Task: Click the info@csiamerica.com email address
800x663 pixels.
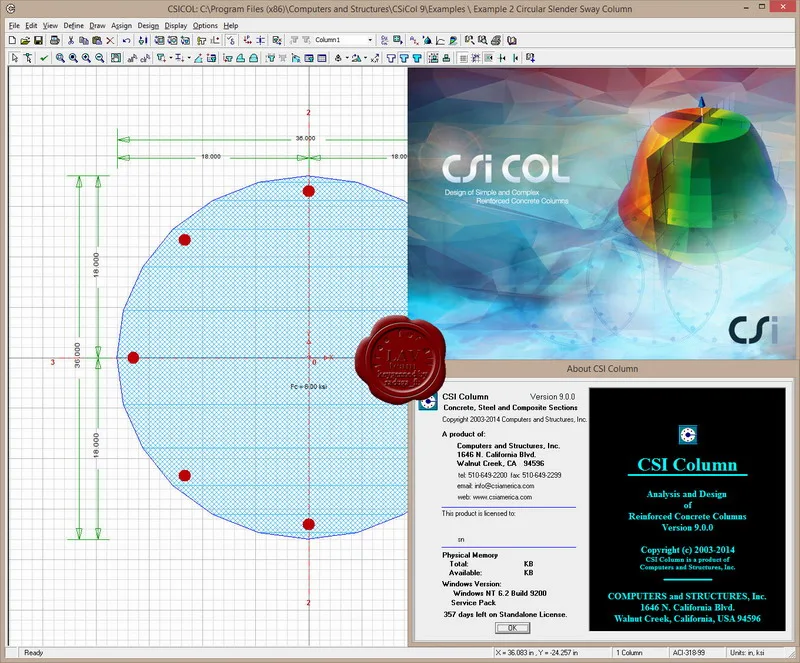Action: point(504,486)
